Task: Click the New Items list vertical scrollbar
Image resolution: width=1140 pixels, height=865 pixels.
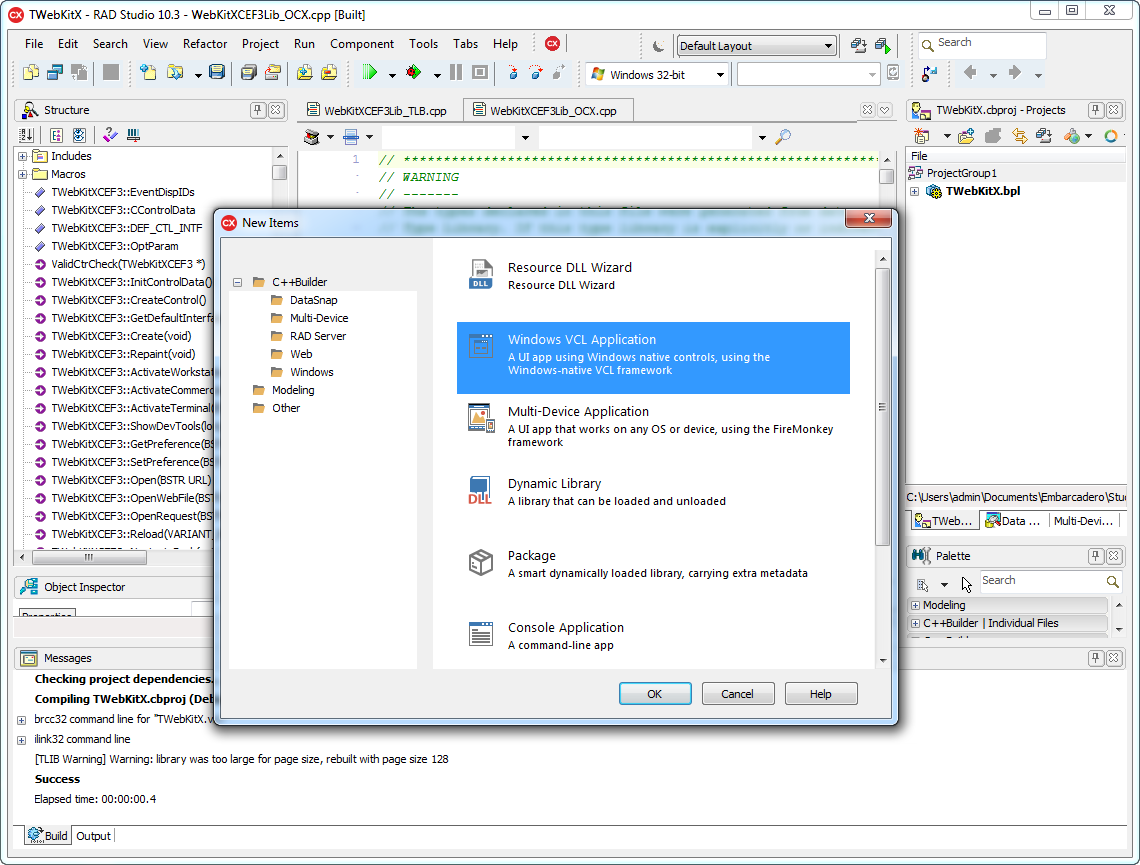Action: tap(883, 459)
